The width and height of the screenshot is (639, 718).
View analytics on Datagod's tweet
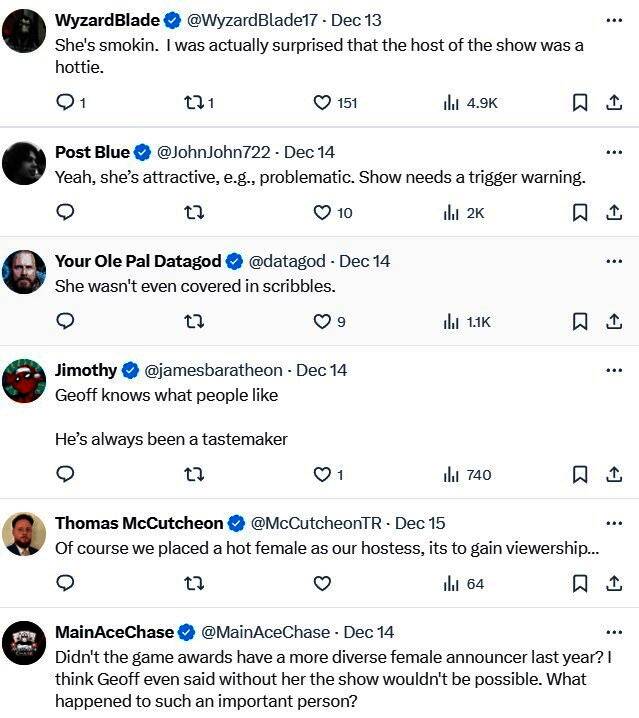click(x=466, y=321)
